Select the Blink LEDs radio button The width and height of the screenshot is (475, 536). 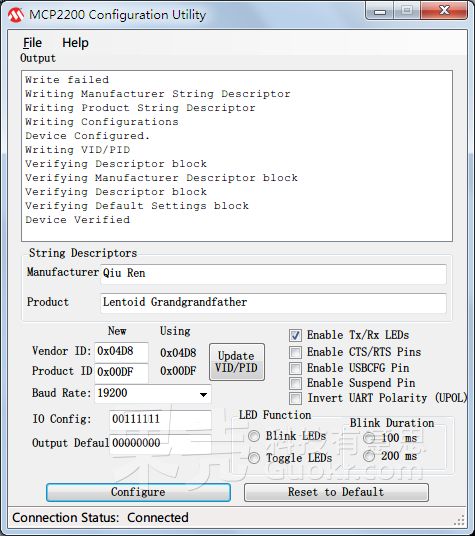(254, 436)
